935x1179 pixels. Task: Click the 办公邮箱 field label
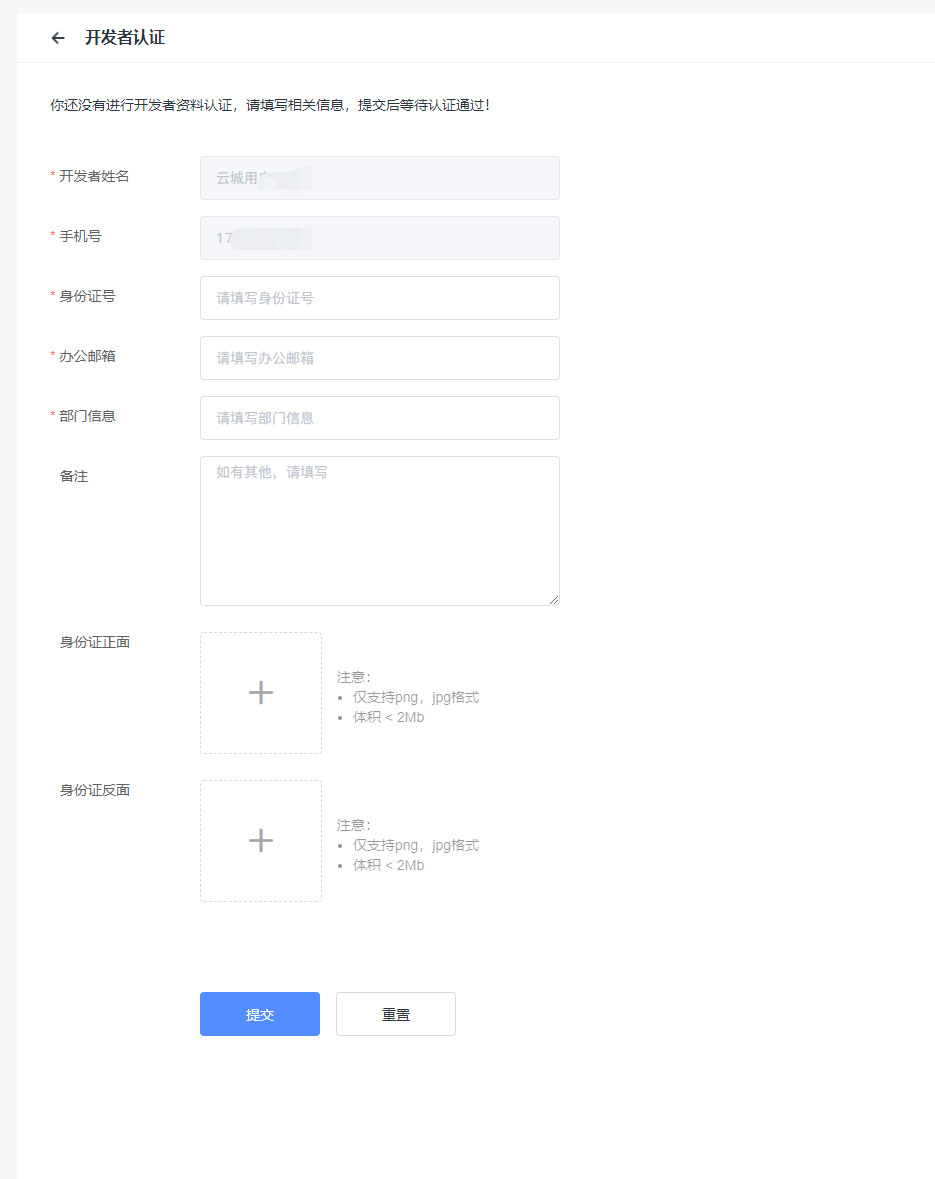87,356
